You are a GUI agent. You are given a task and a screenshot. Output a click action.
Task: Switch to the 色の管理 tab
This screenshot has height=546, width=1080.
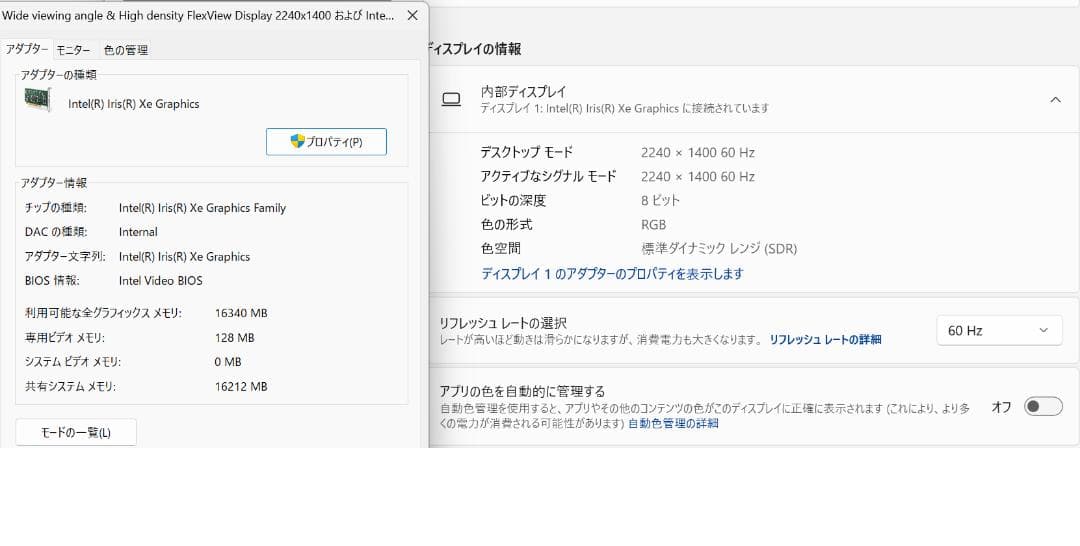125,50
